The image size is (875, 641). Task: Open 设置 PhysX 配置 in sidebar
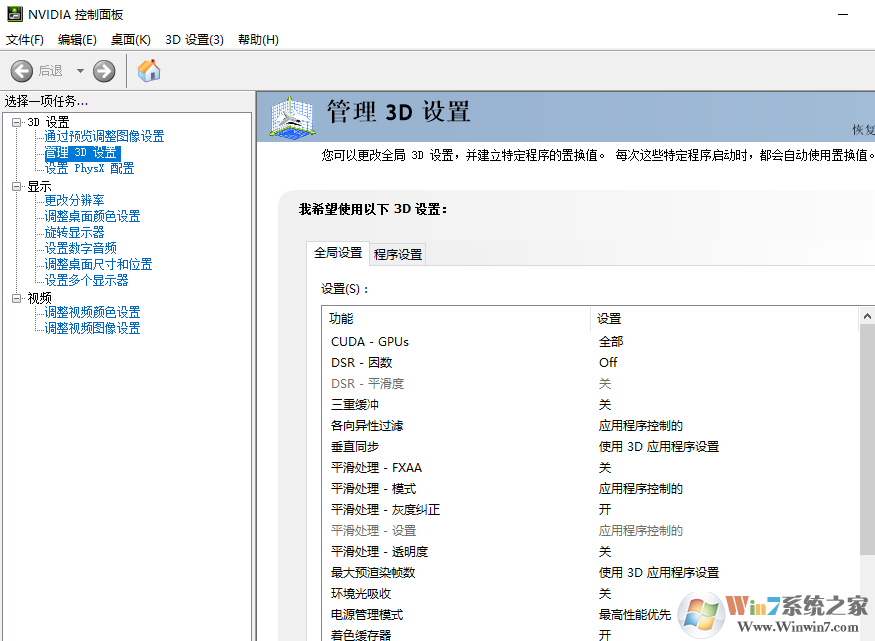(x=89, y=168)
